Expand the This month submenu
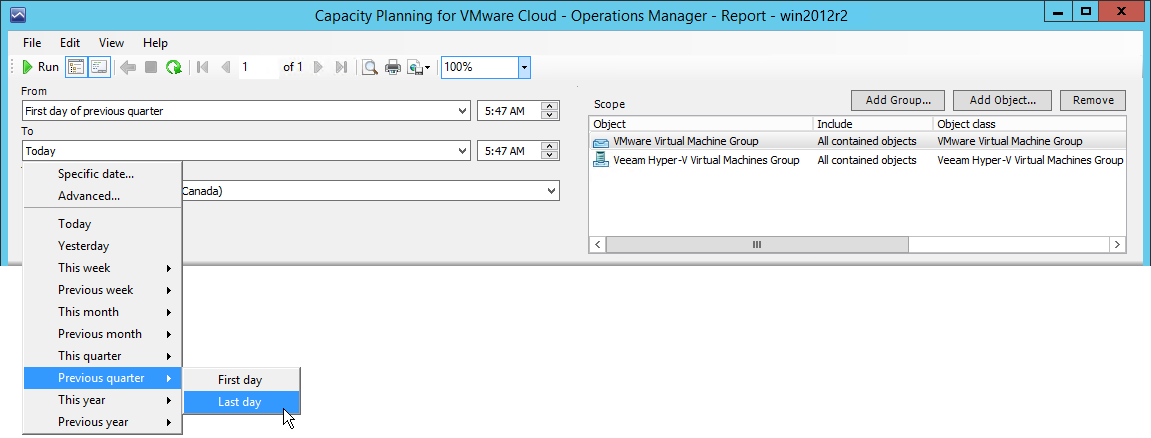 tap(103, 312)
